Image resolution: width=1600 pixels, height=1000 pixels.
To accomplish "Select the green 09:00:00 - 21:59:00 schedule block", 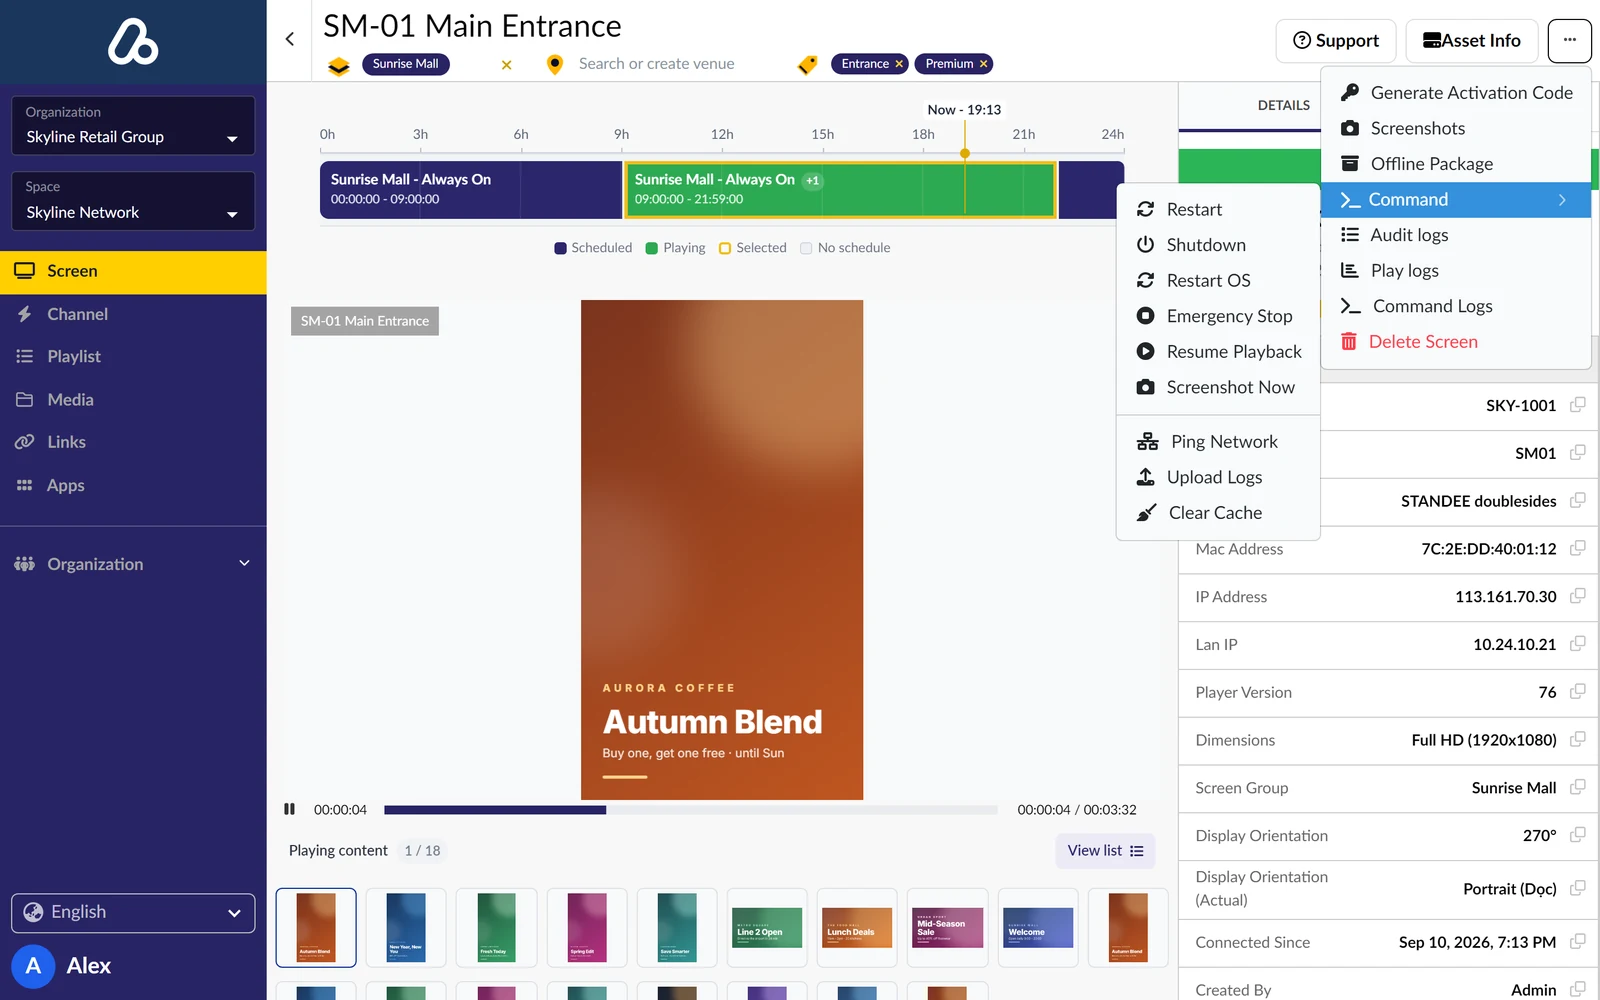I will tap(841, 190).
